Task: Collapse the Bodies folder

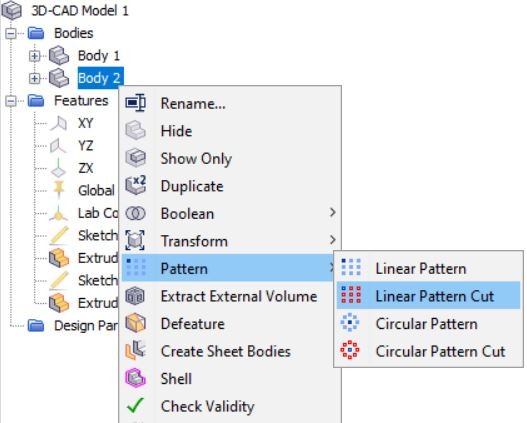Action: [11, 33]
